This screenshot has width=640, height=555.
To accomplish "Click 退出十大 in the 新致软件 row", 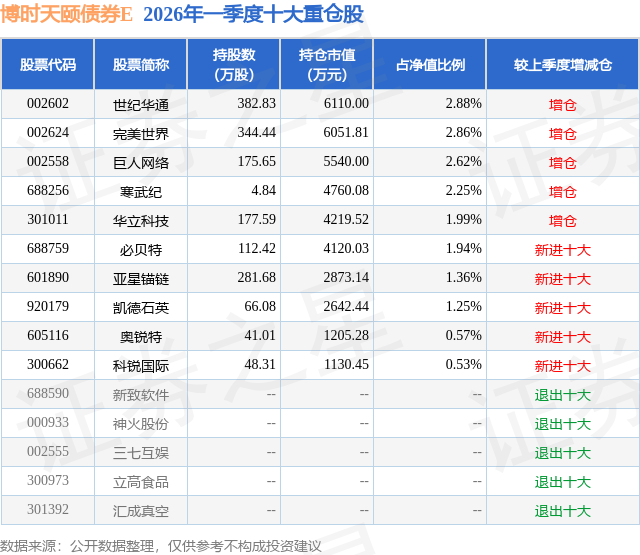I will pos(563,395).
